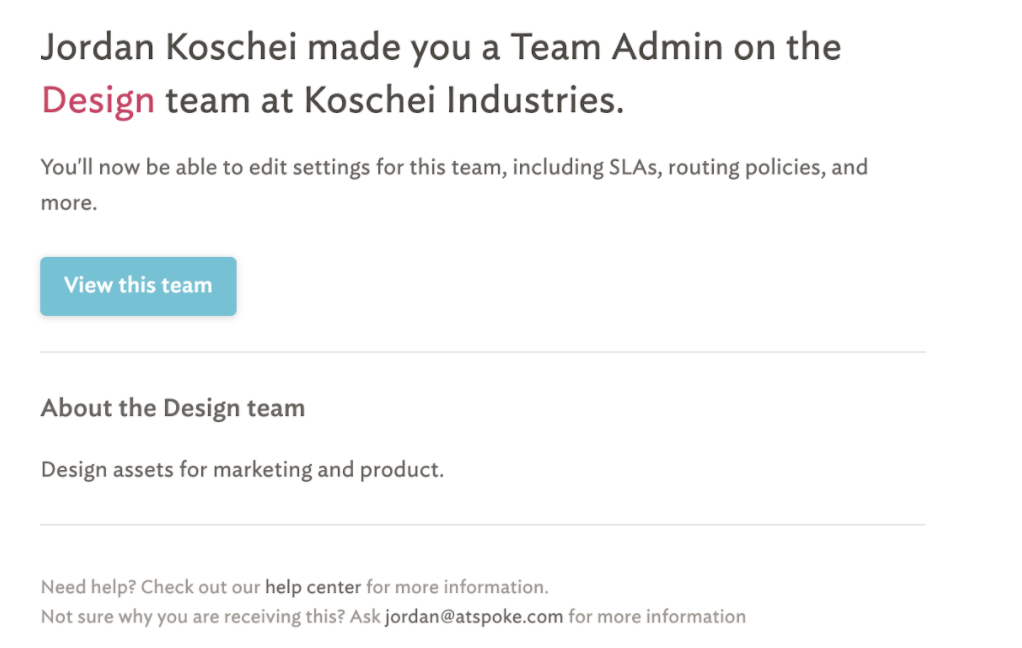The width and height of the screenshot is (1022, 648).
Task: Click the Design assets description text
Action: (242, 470)
